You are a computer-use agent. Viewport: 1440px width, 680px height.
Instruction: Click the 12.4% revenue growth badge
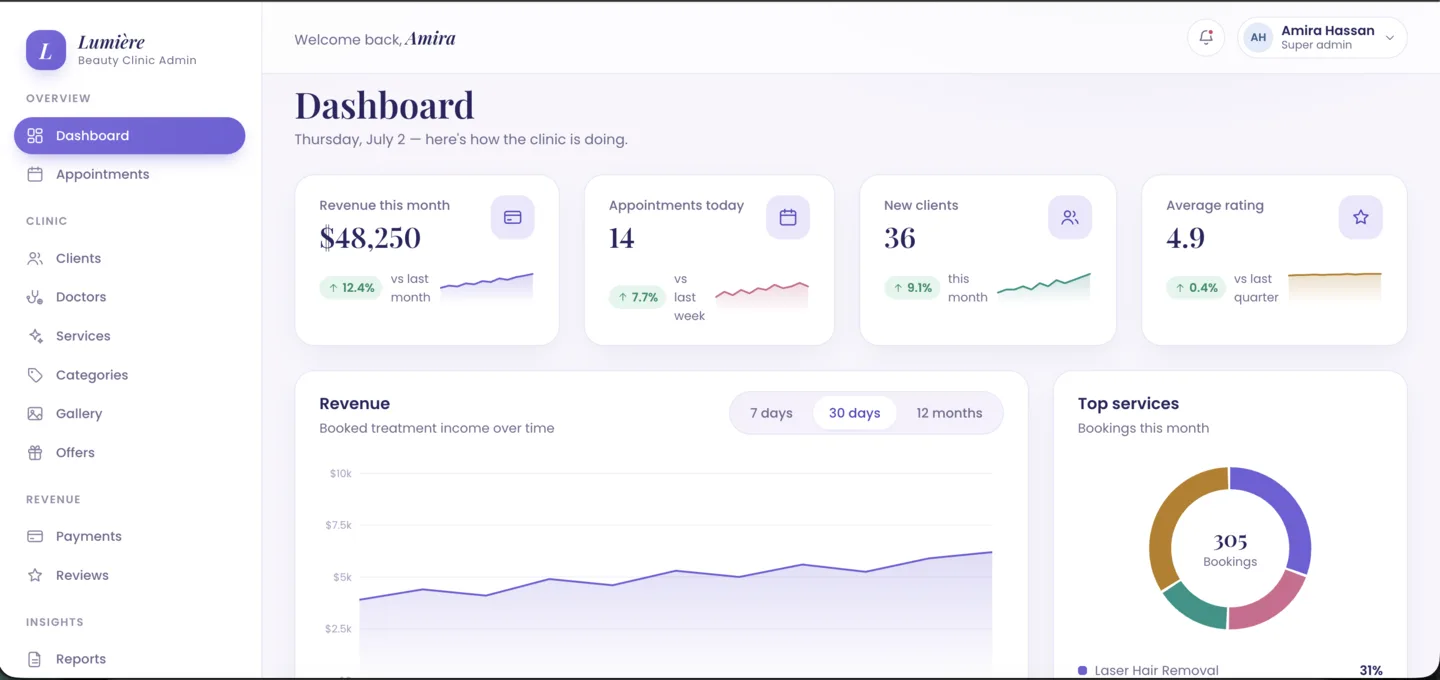[350, 288]
